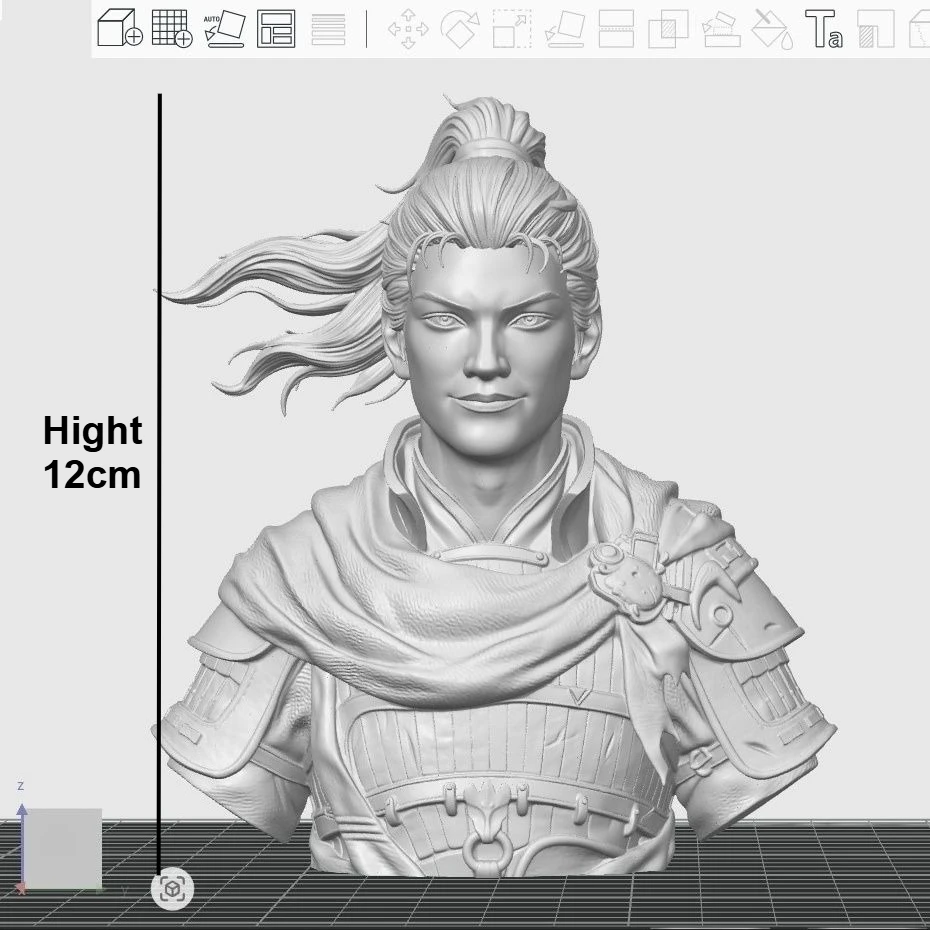The width and height of the screenshot is (930, 930).
Task: Click the hatched-corner Seam painting icon
Action: [875, 28]
